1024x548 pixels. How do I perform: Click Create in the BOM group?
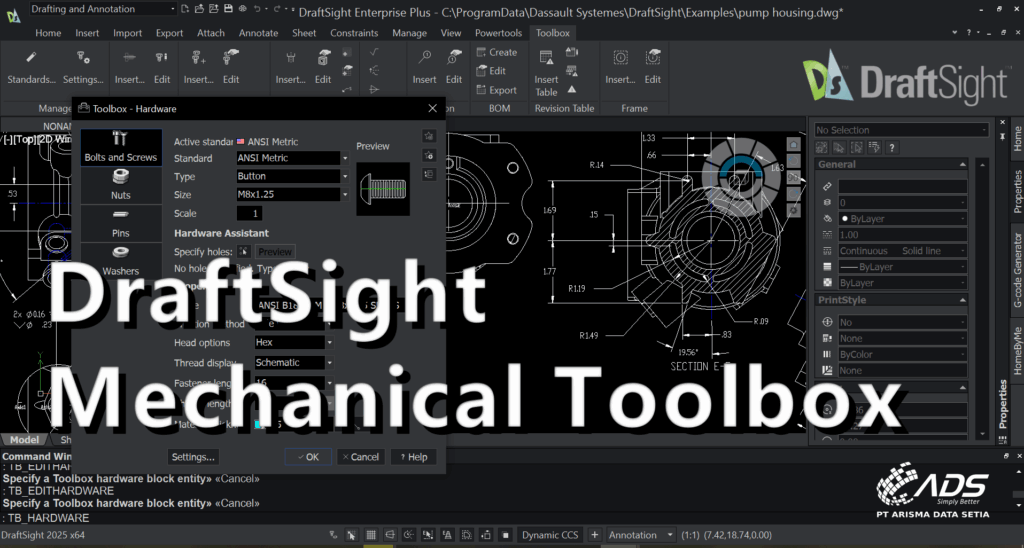[497, 52]
